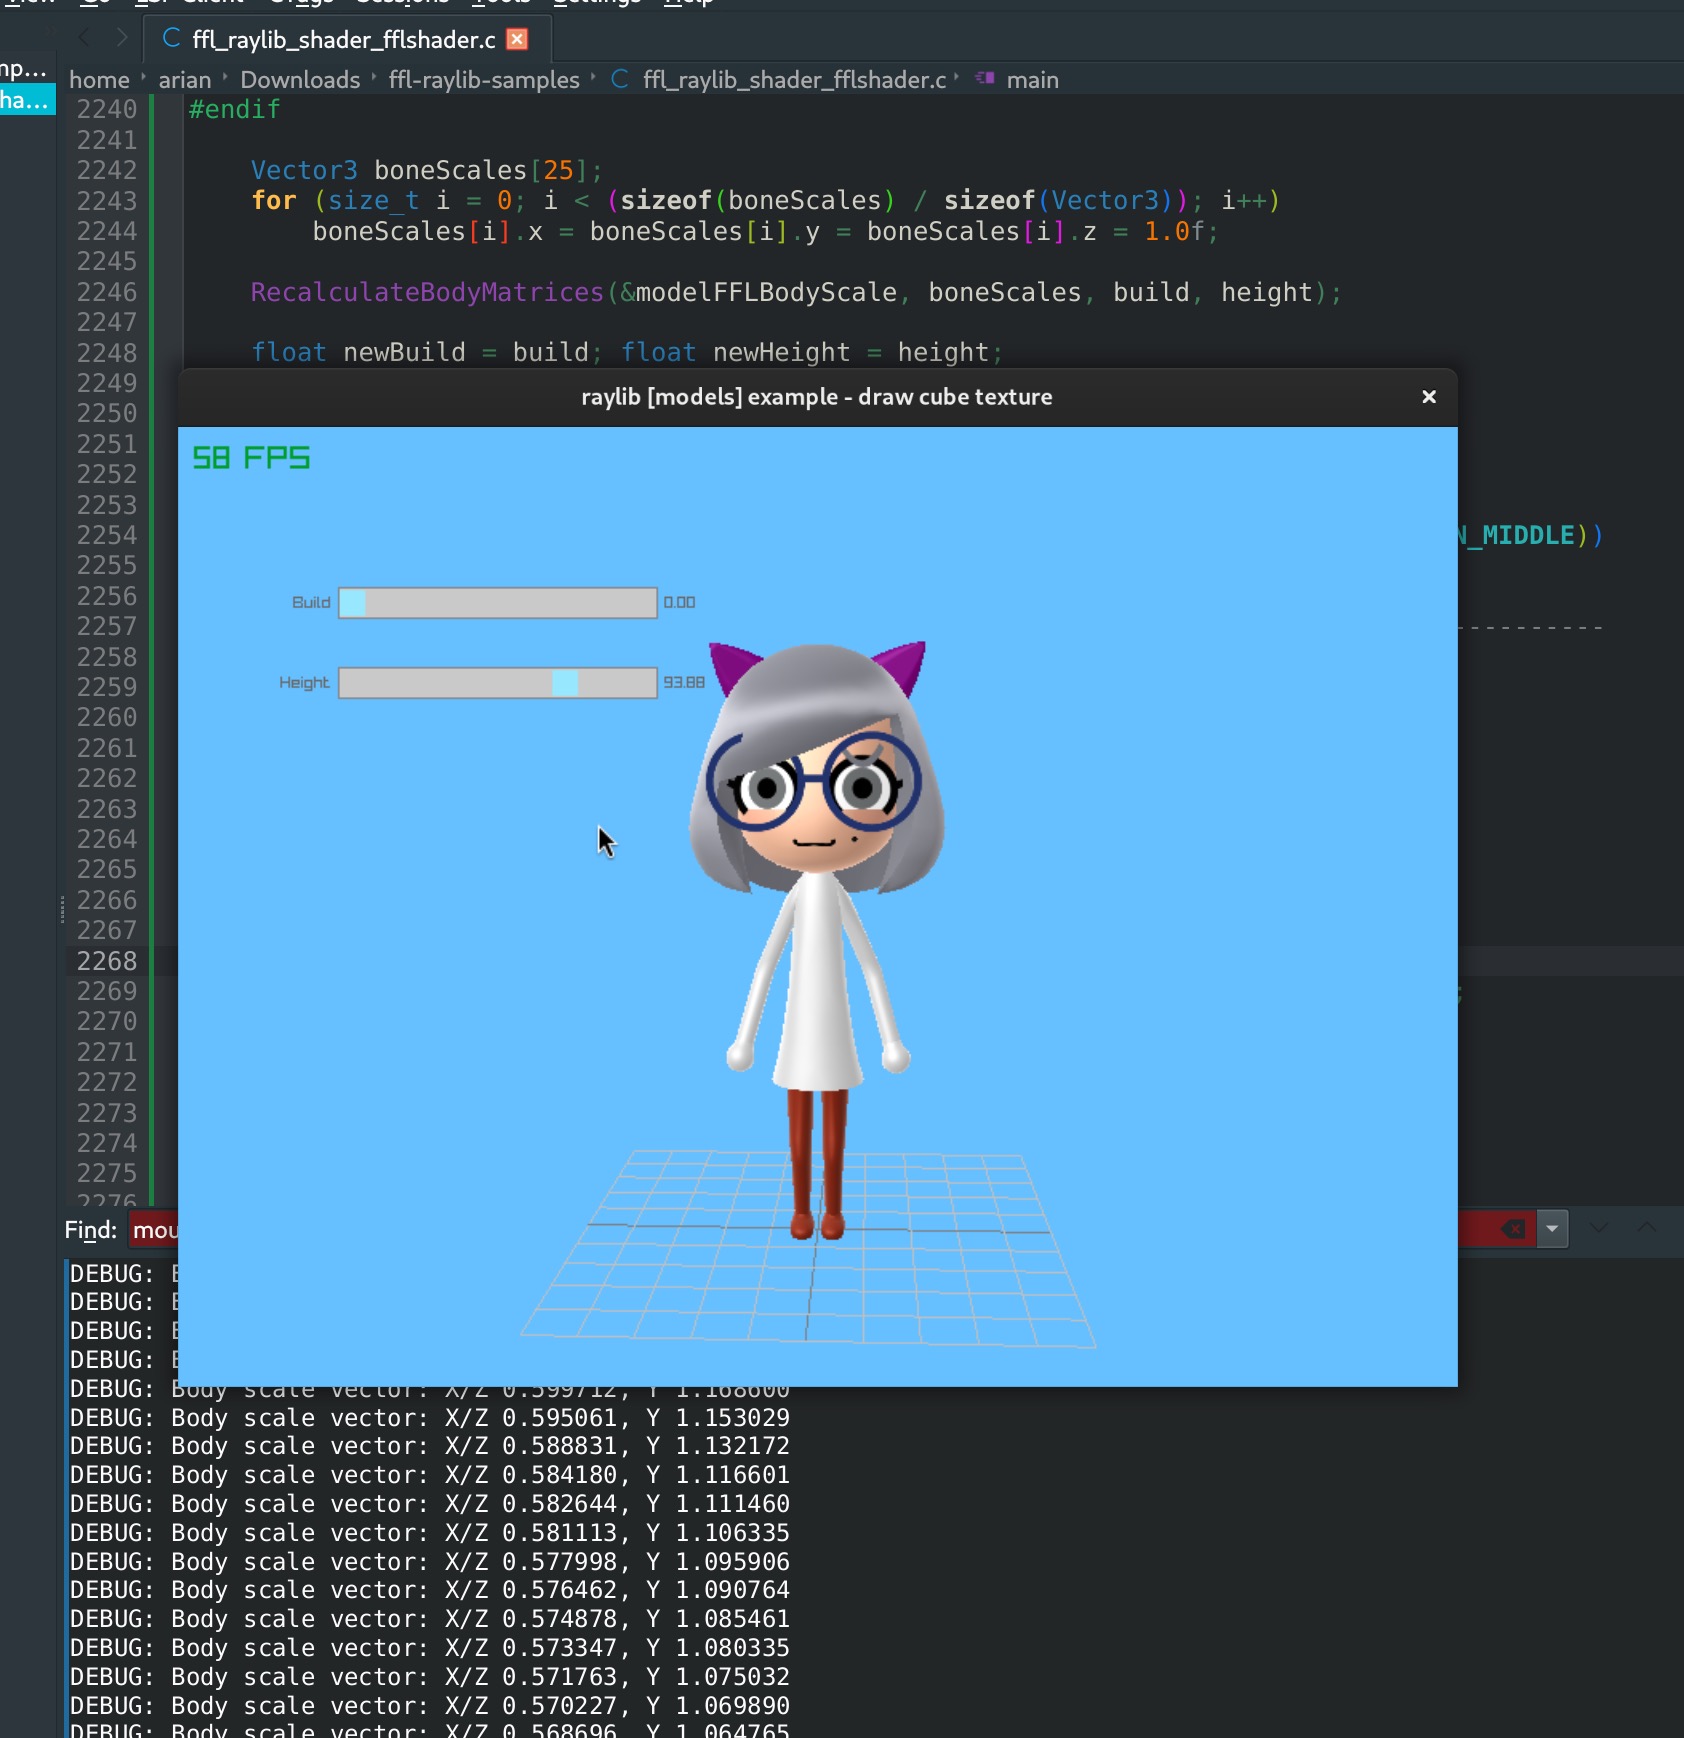The height and width of the screenshot is (1738, 1684).
Task: Click the C file icon in the tab
Action: coord(172,39)
